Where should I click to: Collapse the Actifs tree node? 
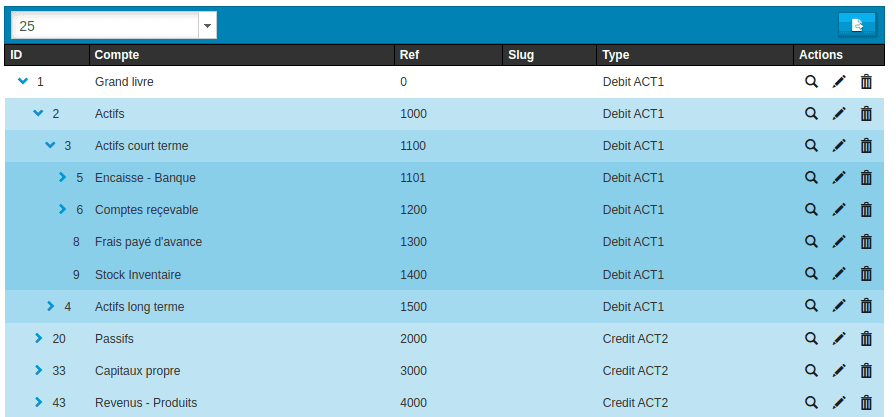[x=38, y=113]
